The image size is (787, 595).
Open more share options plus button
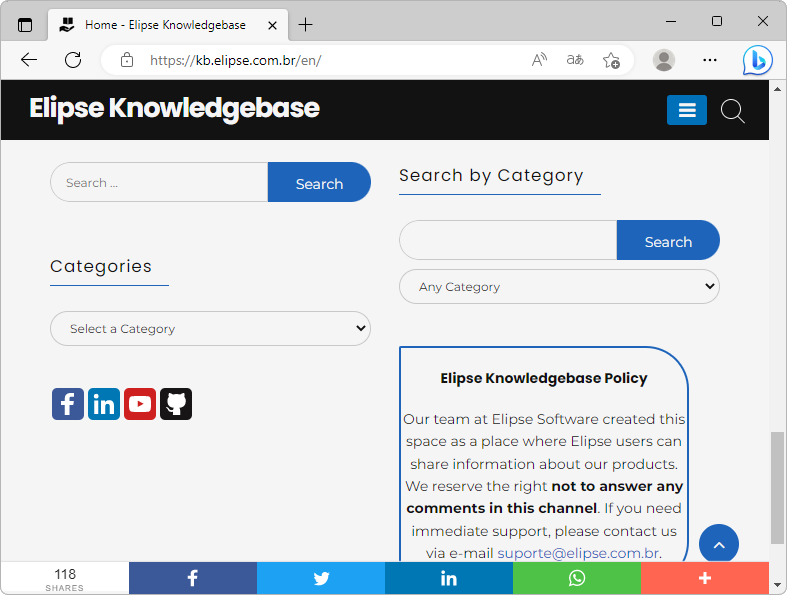pyautogui.click(x=705, y=578)
